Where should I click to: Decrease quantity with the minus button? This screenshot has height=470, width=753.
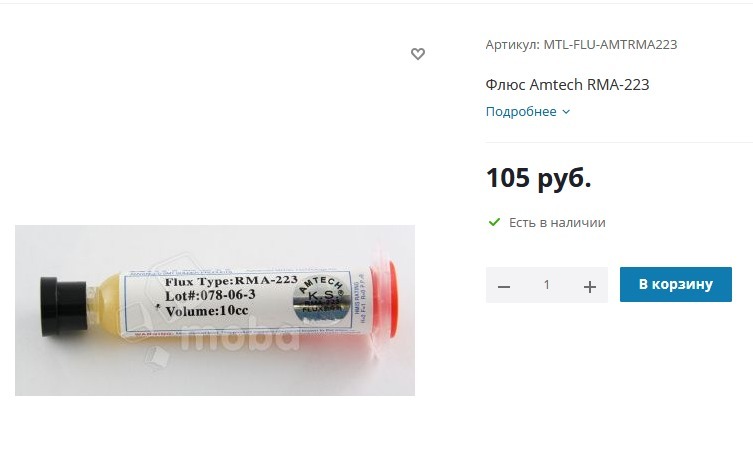pyautogui.click(x=504, y=287)
